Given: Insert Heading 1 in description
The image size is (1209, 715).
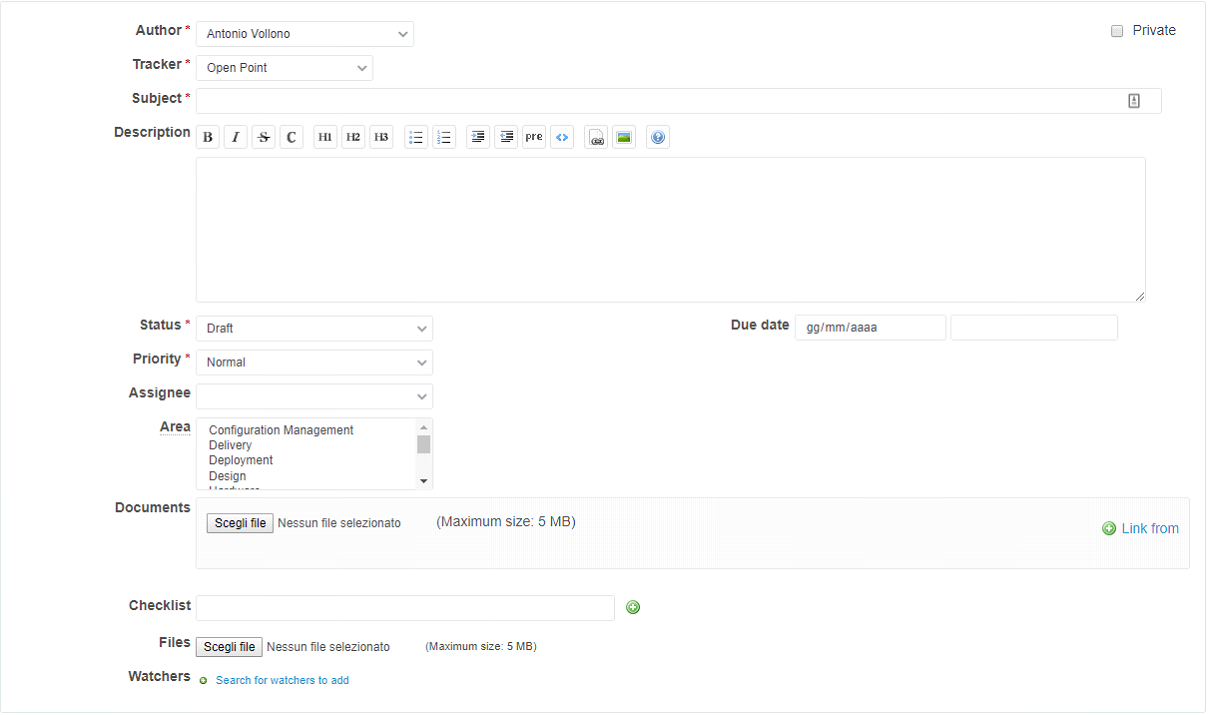Looking at the screenshot, I should point(325,137).
